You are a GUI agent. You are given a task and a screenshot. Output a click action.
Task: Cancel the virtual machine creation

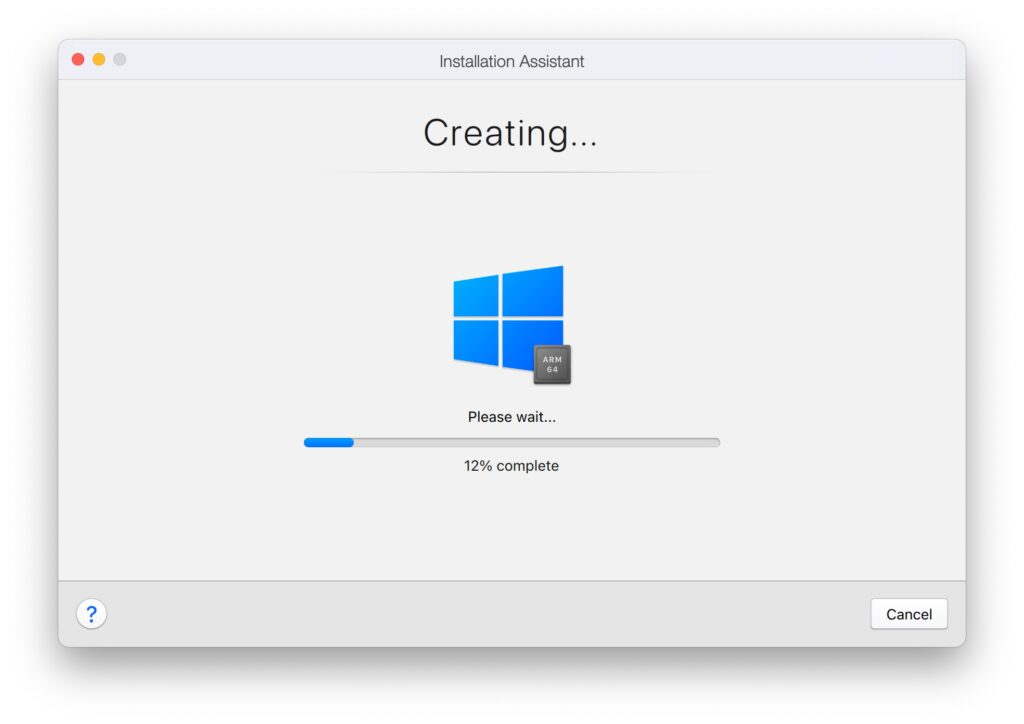(908, 614)
